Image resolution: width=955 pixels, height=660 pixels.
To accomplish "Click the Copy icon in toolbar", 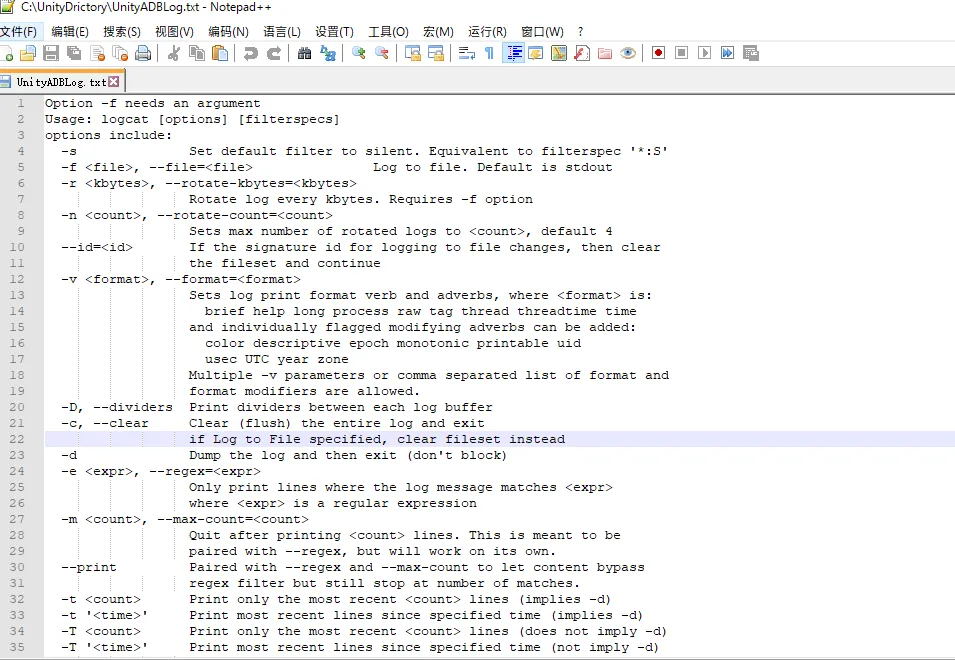I will pyautogui.click(x=197, y=54).
